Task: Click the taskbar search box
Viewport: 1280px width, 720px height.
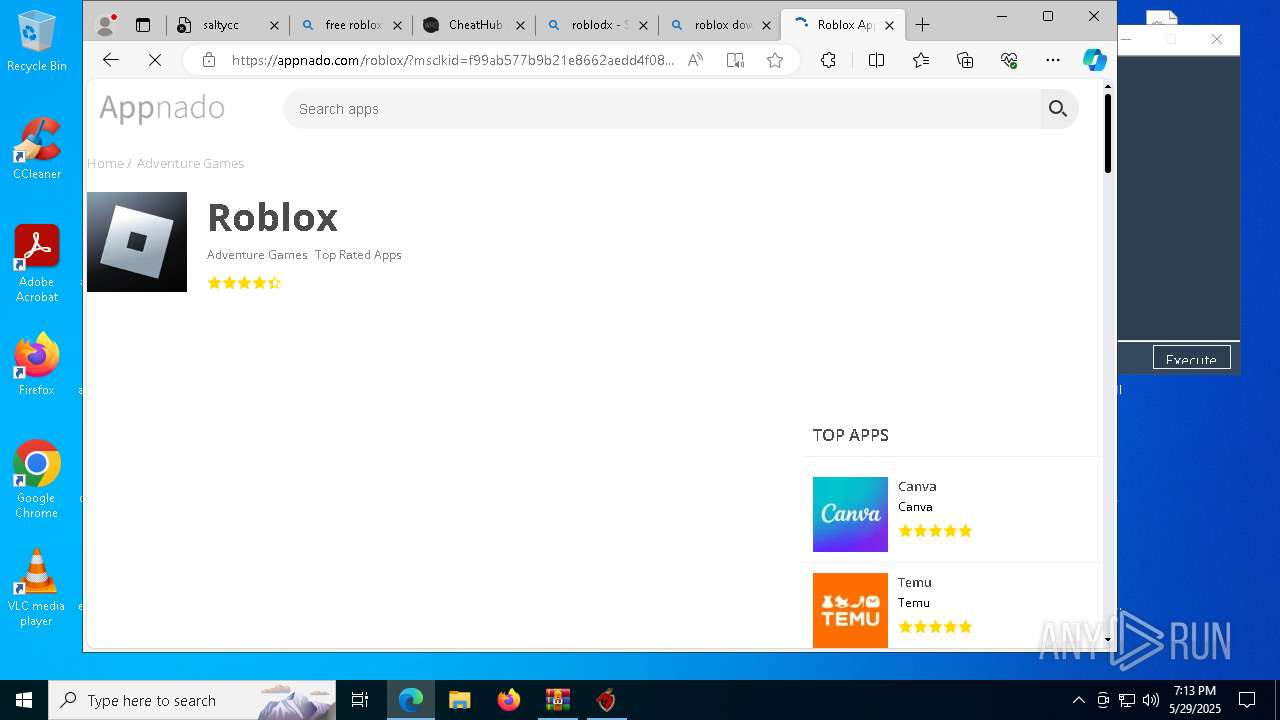Action: point(192,700)
